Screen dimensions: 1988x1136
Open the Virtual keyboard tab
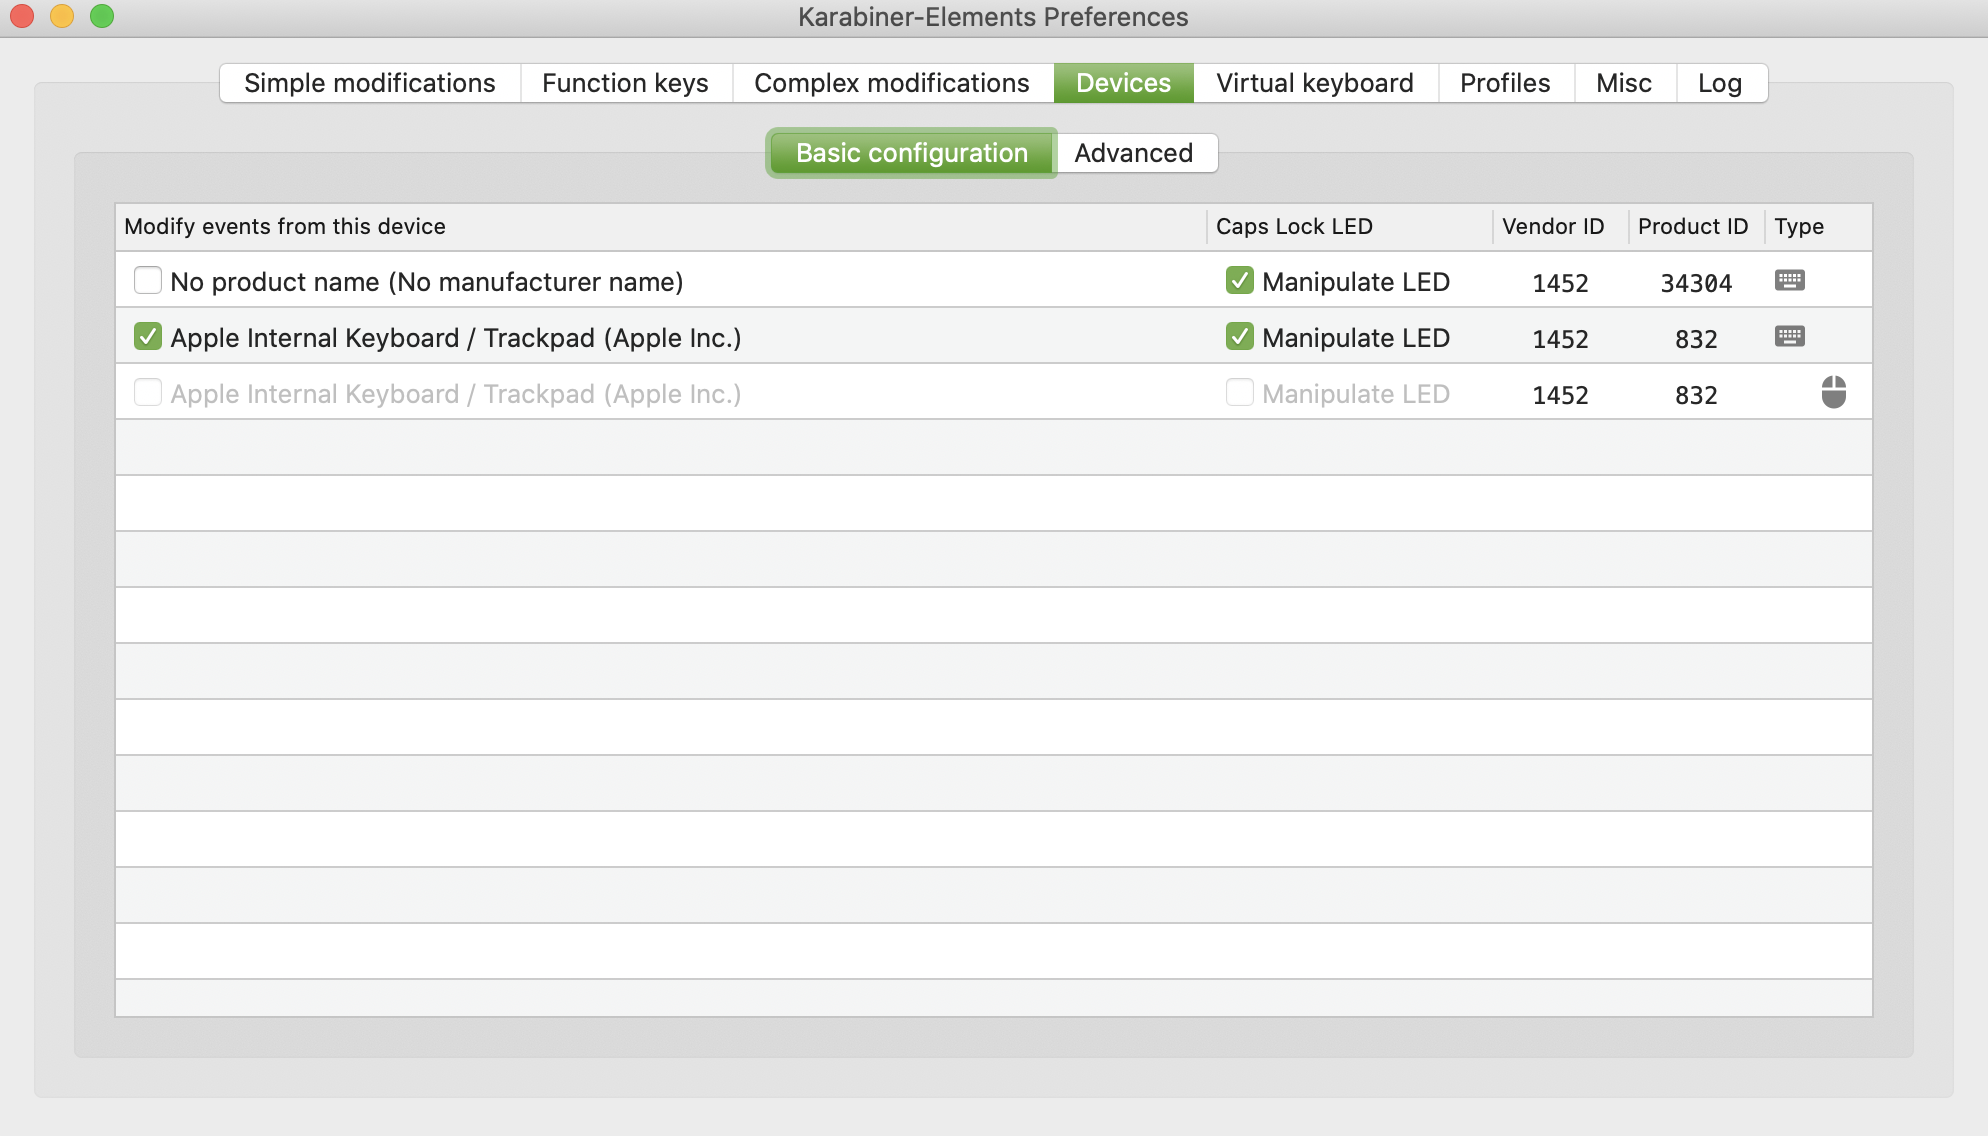[1313, 83]
